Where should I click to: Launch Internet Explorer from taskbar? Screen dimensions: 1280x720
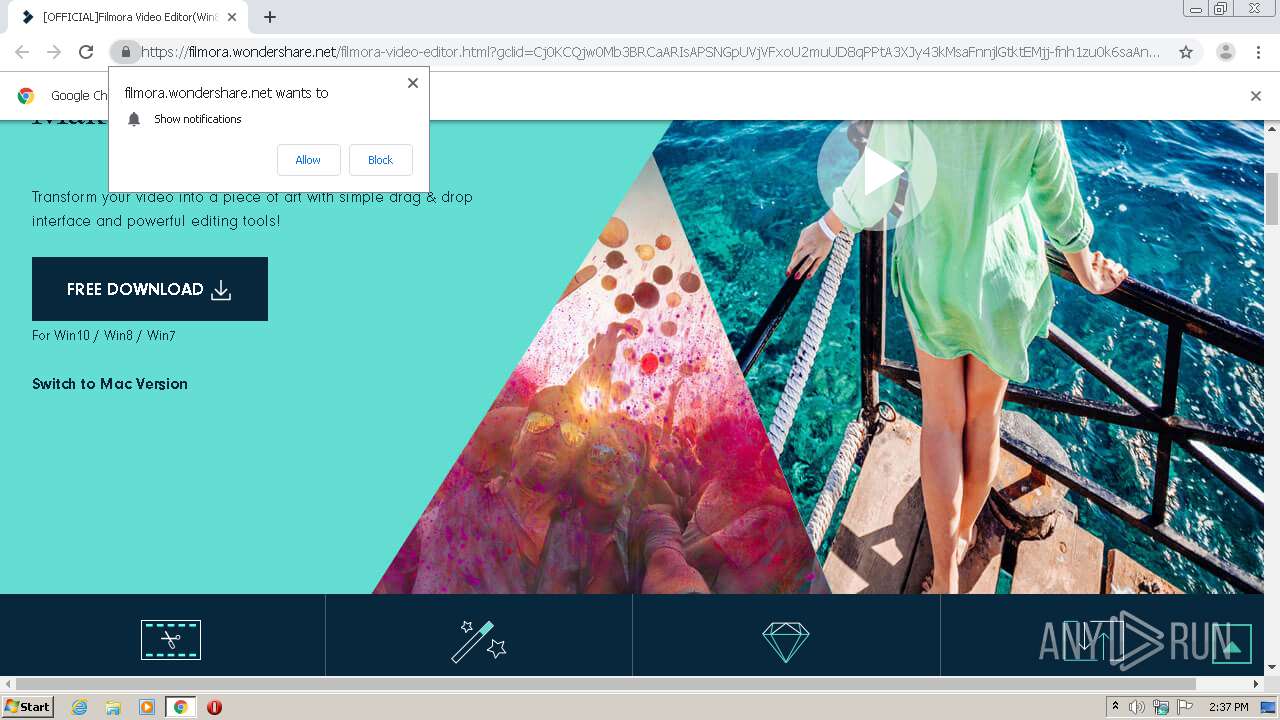tap(79, 707)
